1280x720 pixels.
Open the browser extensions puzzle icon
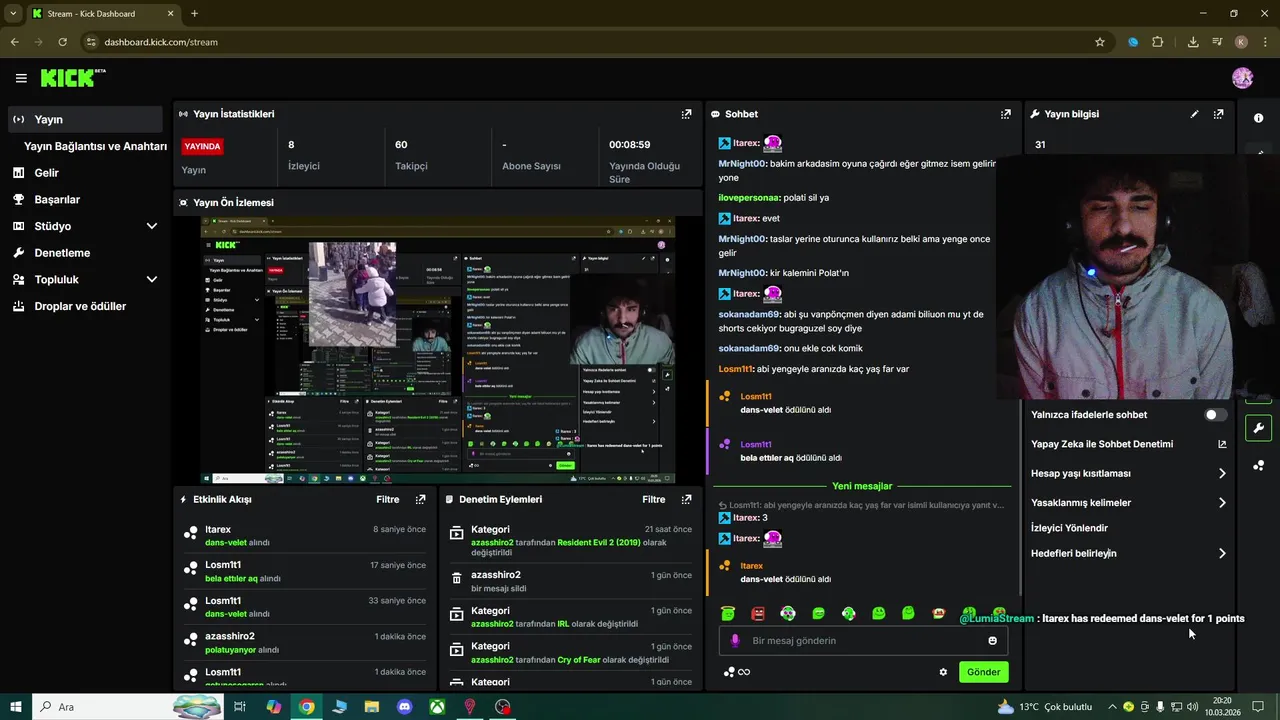(1158, 42)
